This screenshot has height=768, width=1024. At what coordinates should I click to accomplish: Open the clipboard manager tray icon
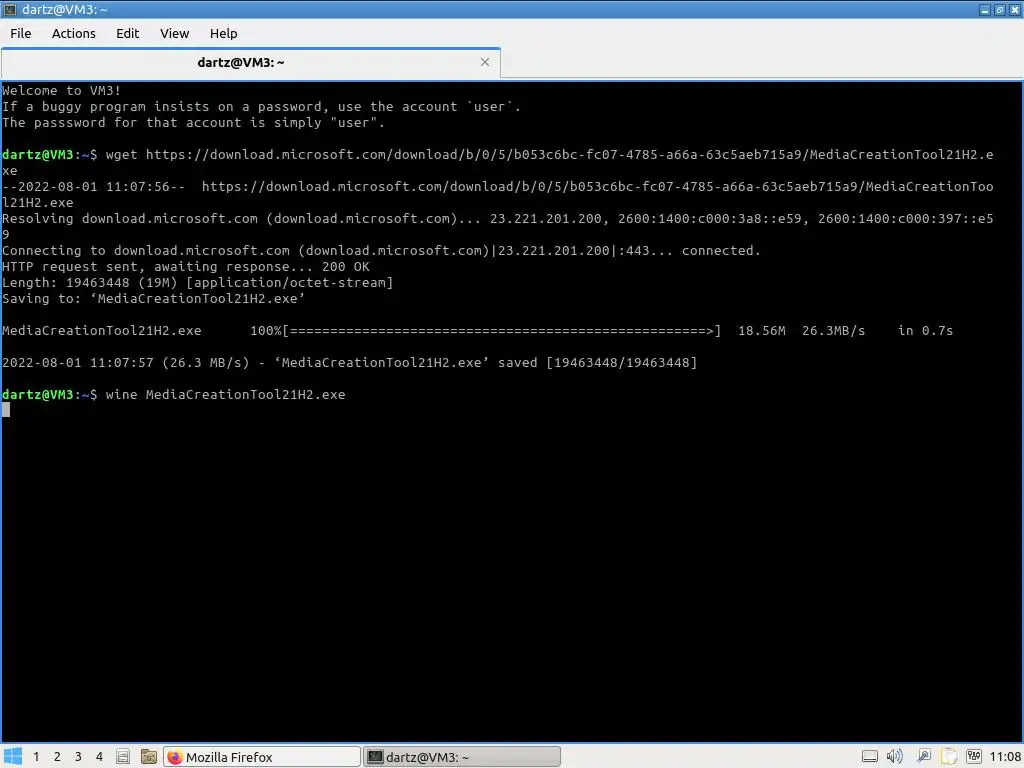(x=949, y=756)
